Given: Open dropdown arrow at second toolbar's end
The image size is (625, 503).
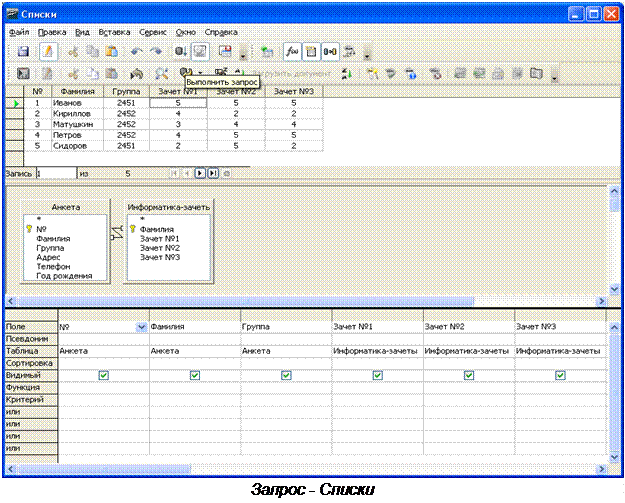Looking at the screenshot, I should 555,75.
